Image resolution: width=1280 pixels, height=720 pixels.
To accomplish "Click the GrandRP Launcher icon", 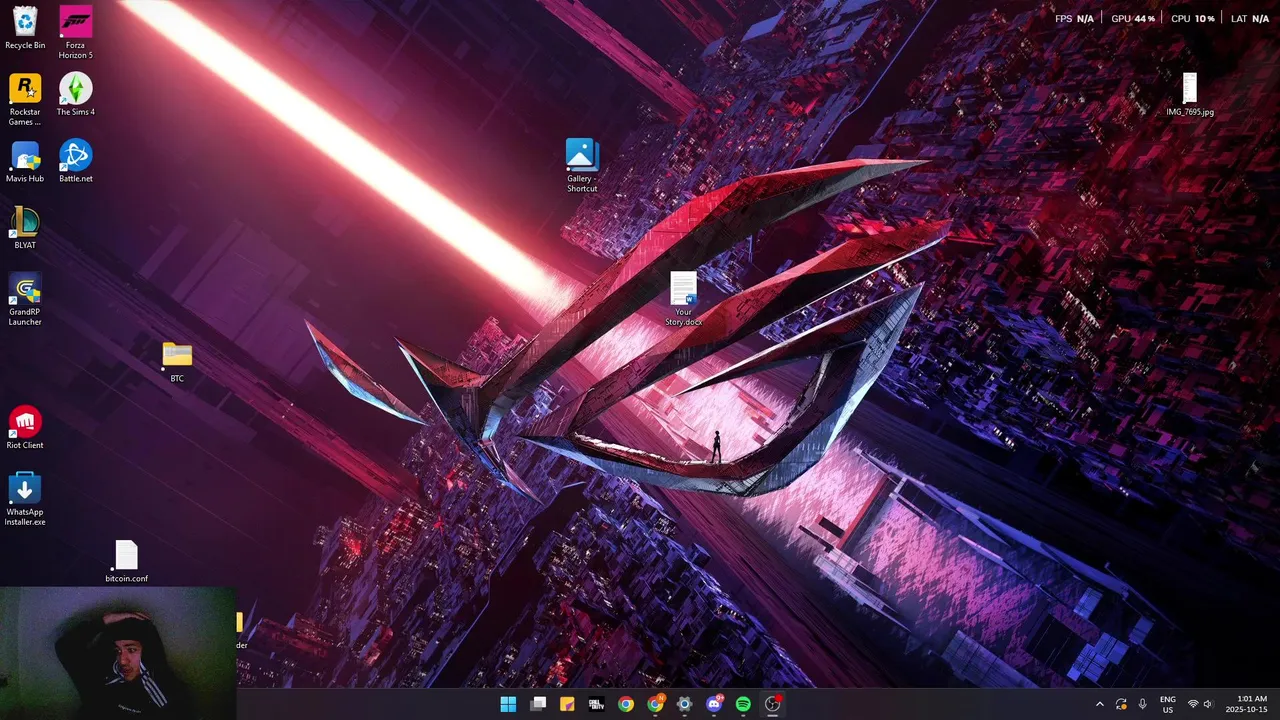I will (25, 300).
